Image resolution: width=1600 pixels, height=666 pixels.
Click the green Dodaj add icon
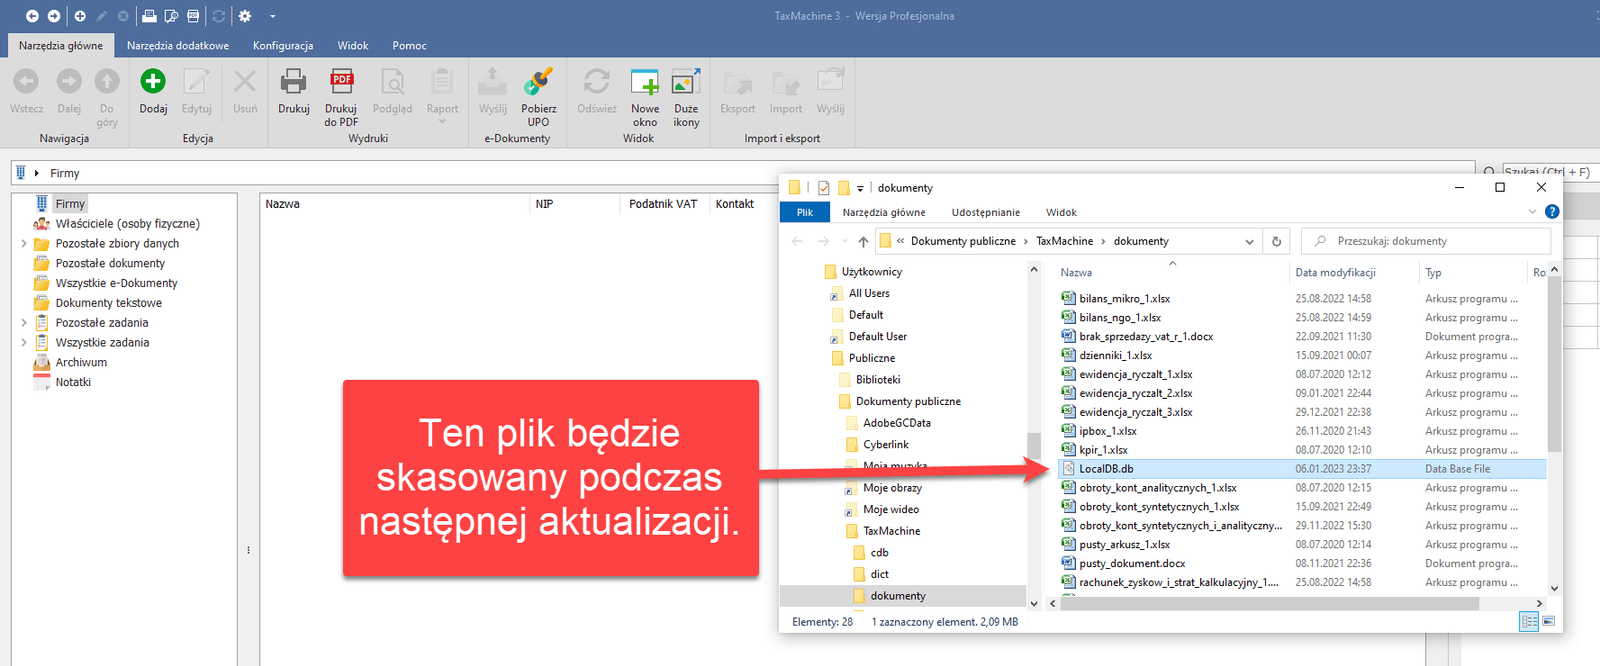pos(153,83)
